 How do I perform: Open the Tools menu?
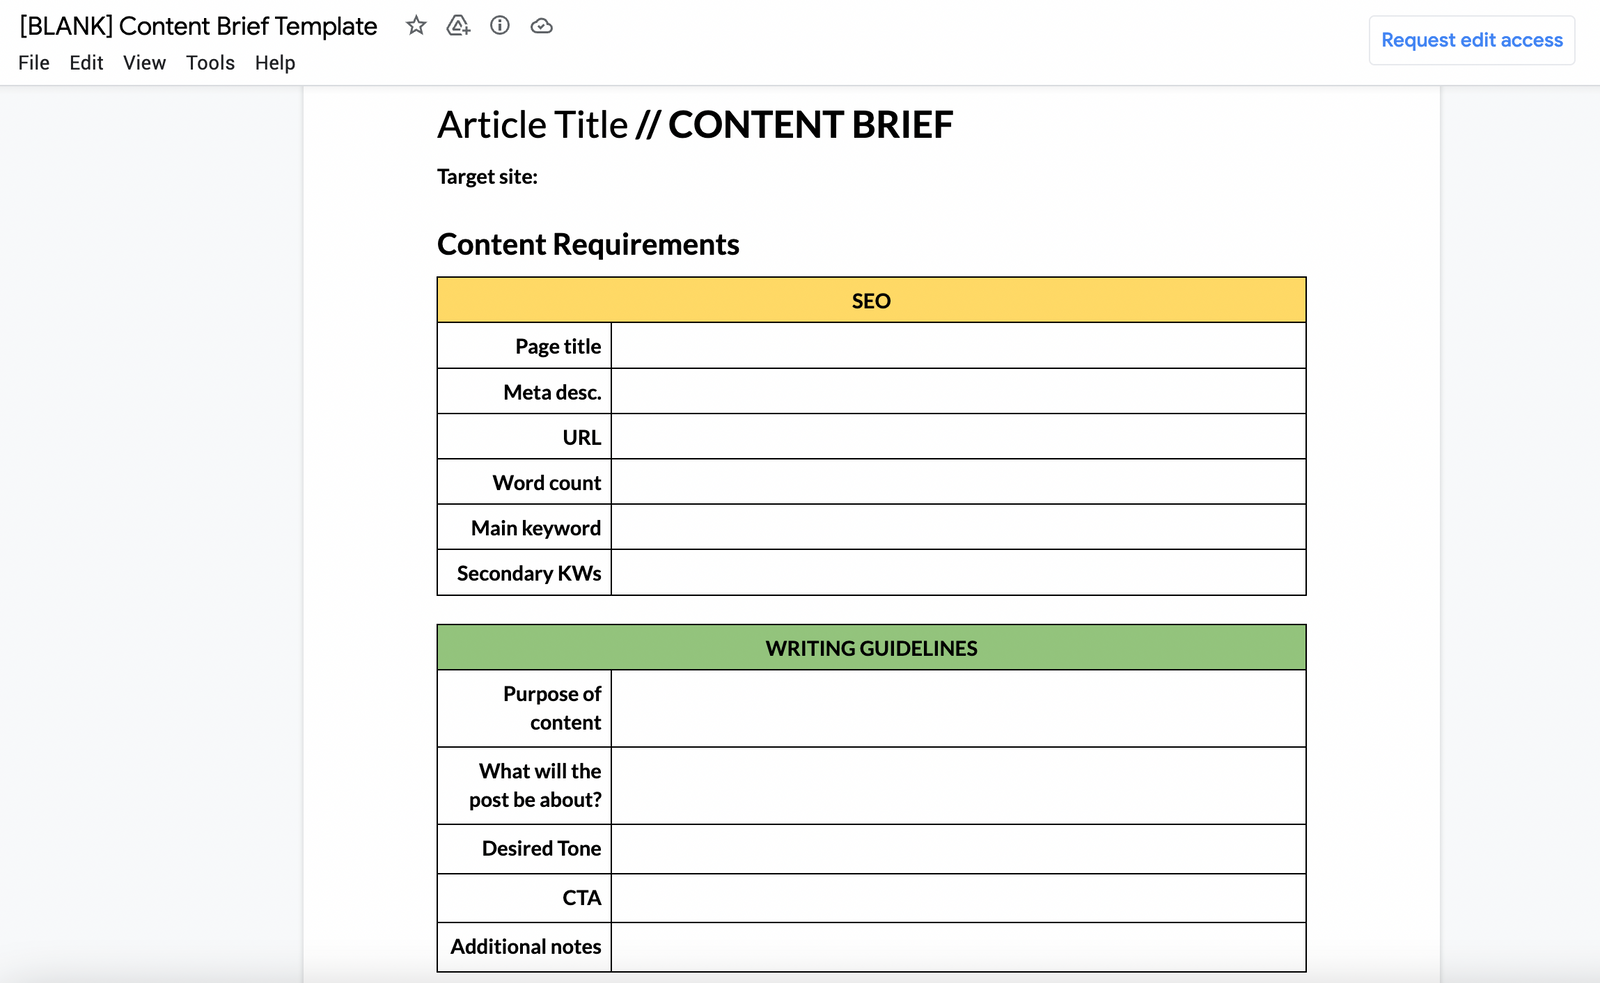[x=209, y=62]
